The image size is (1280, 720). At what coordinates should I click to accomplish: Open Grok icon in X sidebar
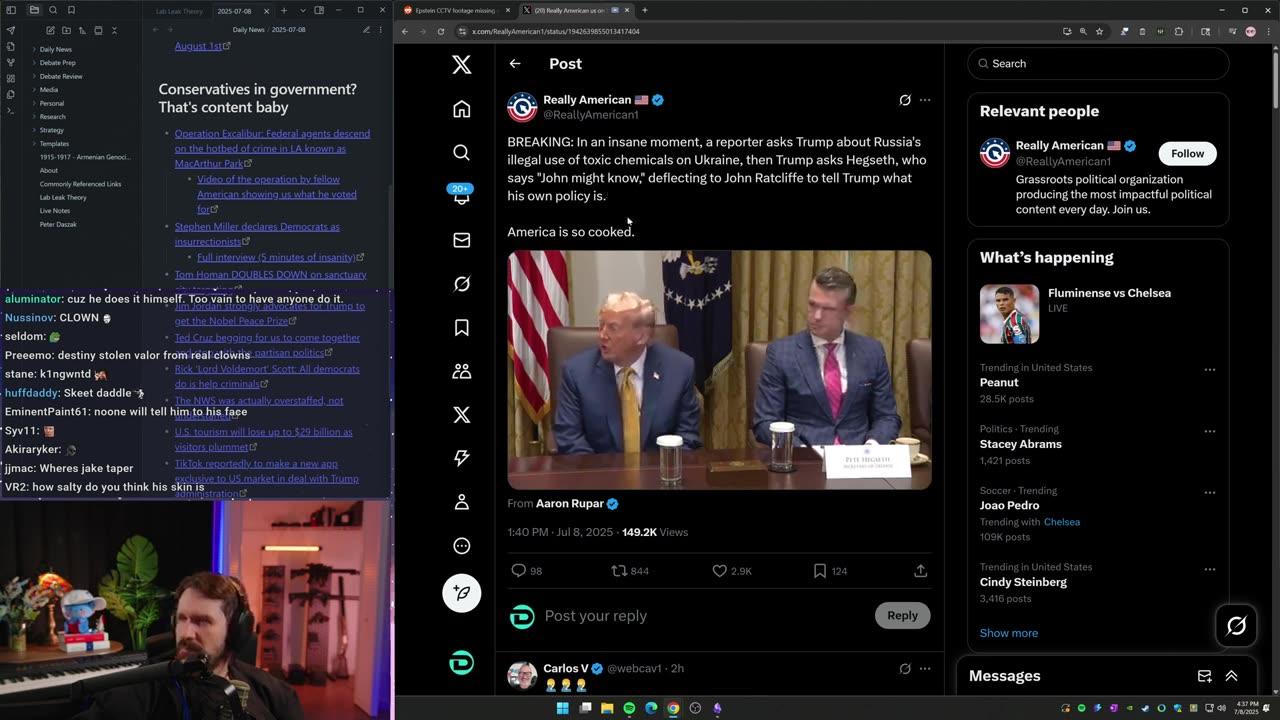pos(461,284)
